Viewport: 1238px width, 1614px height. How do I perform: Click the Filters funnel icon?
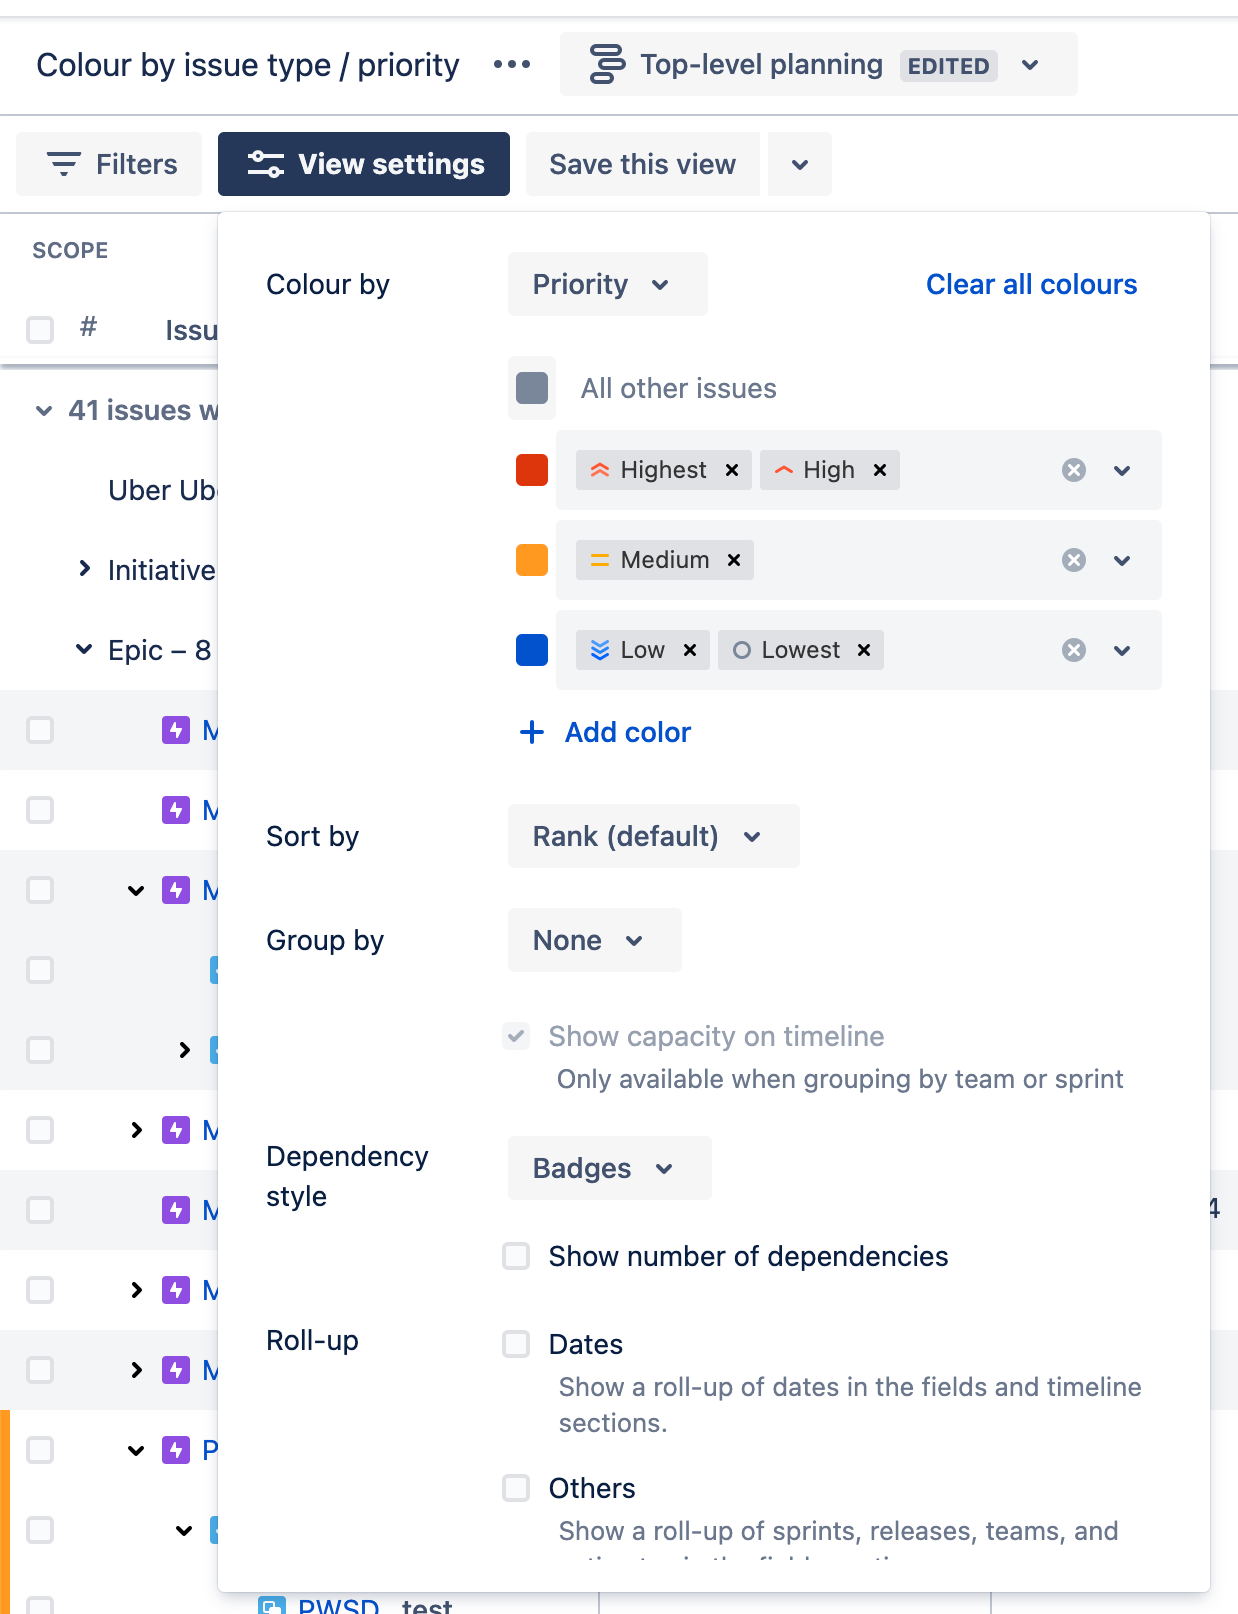pyautogui.click(x=64, y=164)
